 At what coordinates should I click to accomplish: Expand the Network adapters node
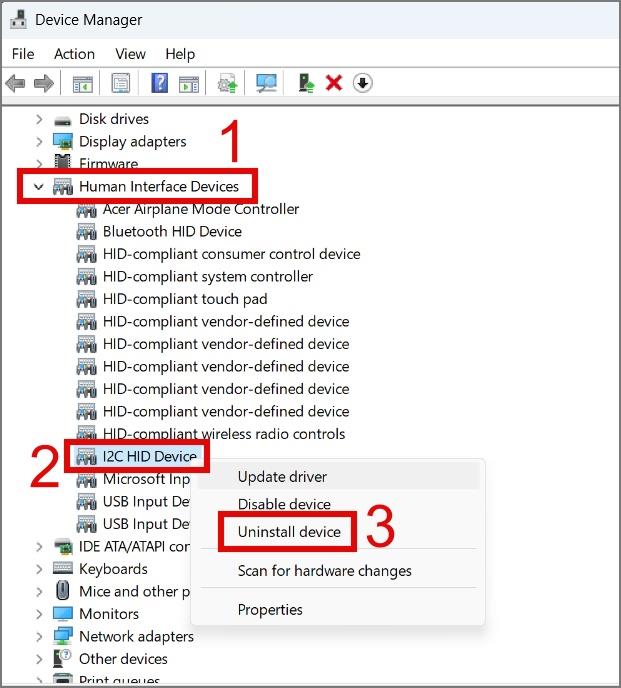39,636
